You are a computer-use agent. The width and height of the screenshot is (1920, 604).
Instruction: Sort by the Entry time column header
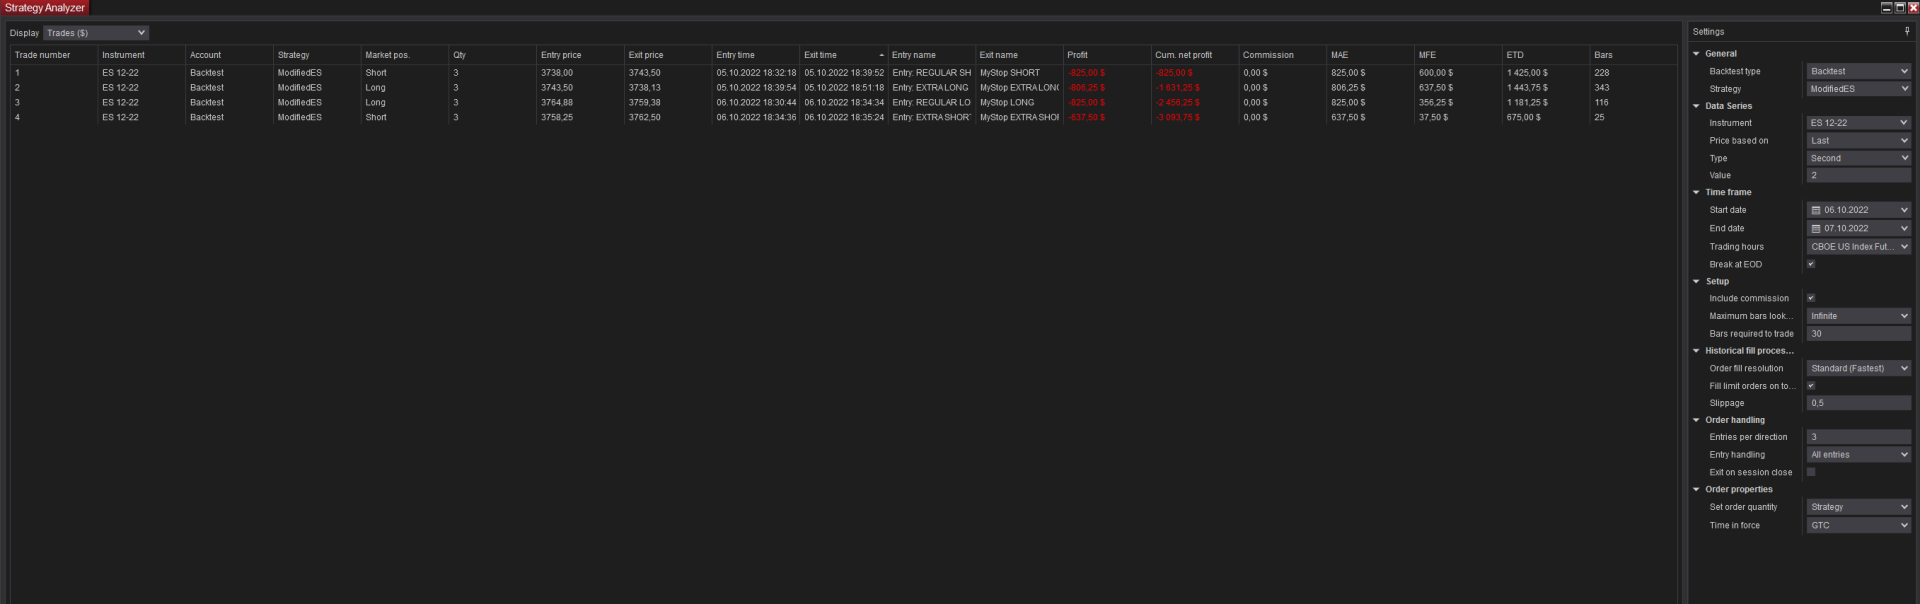pos(756,55)
